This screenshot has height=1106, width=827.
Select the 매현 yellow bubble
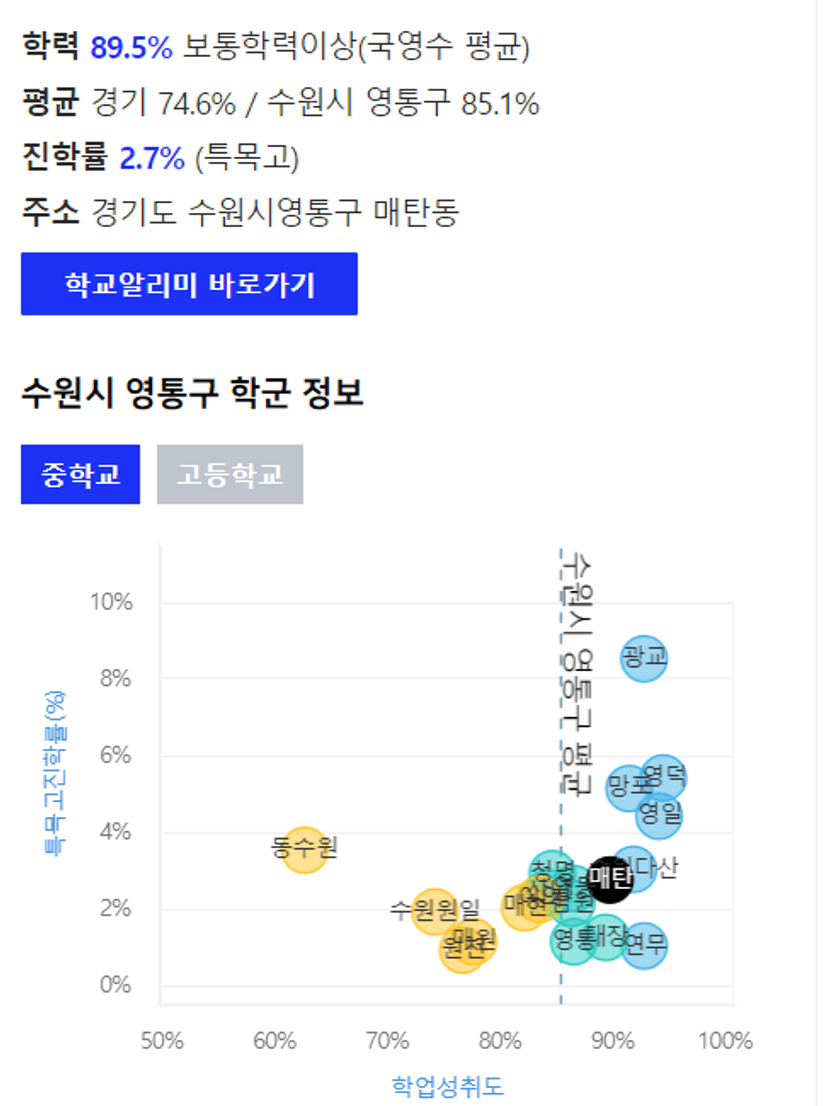[524, 906]
